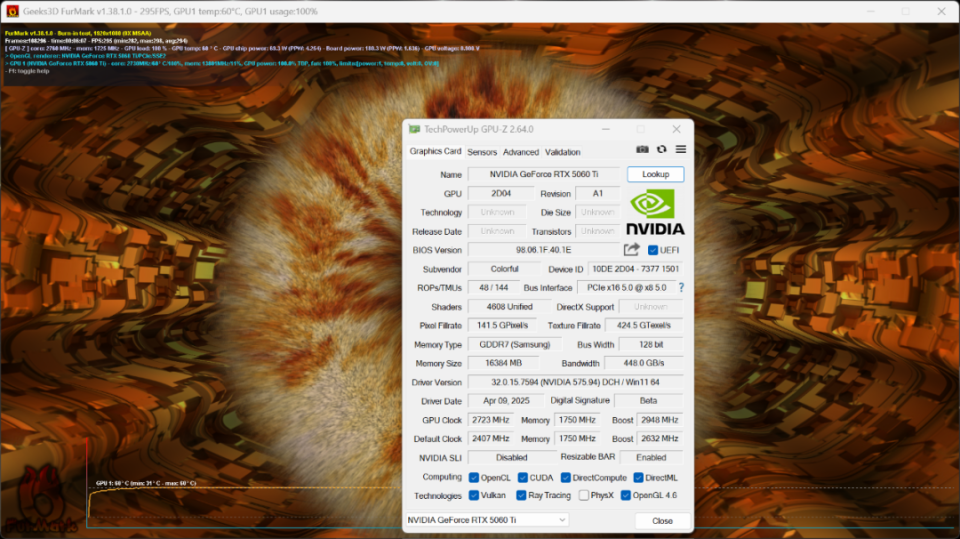The height and width of the screenshot is (539, 960).
Task: Toggle the Vulkan checkbox
Action: click(473, 496)
